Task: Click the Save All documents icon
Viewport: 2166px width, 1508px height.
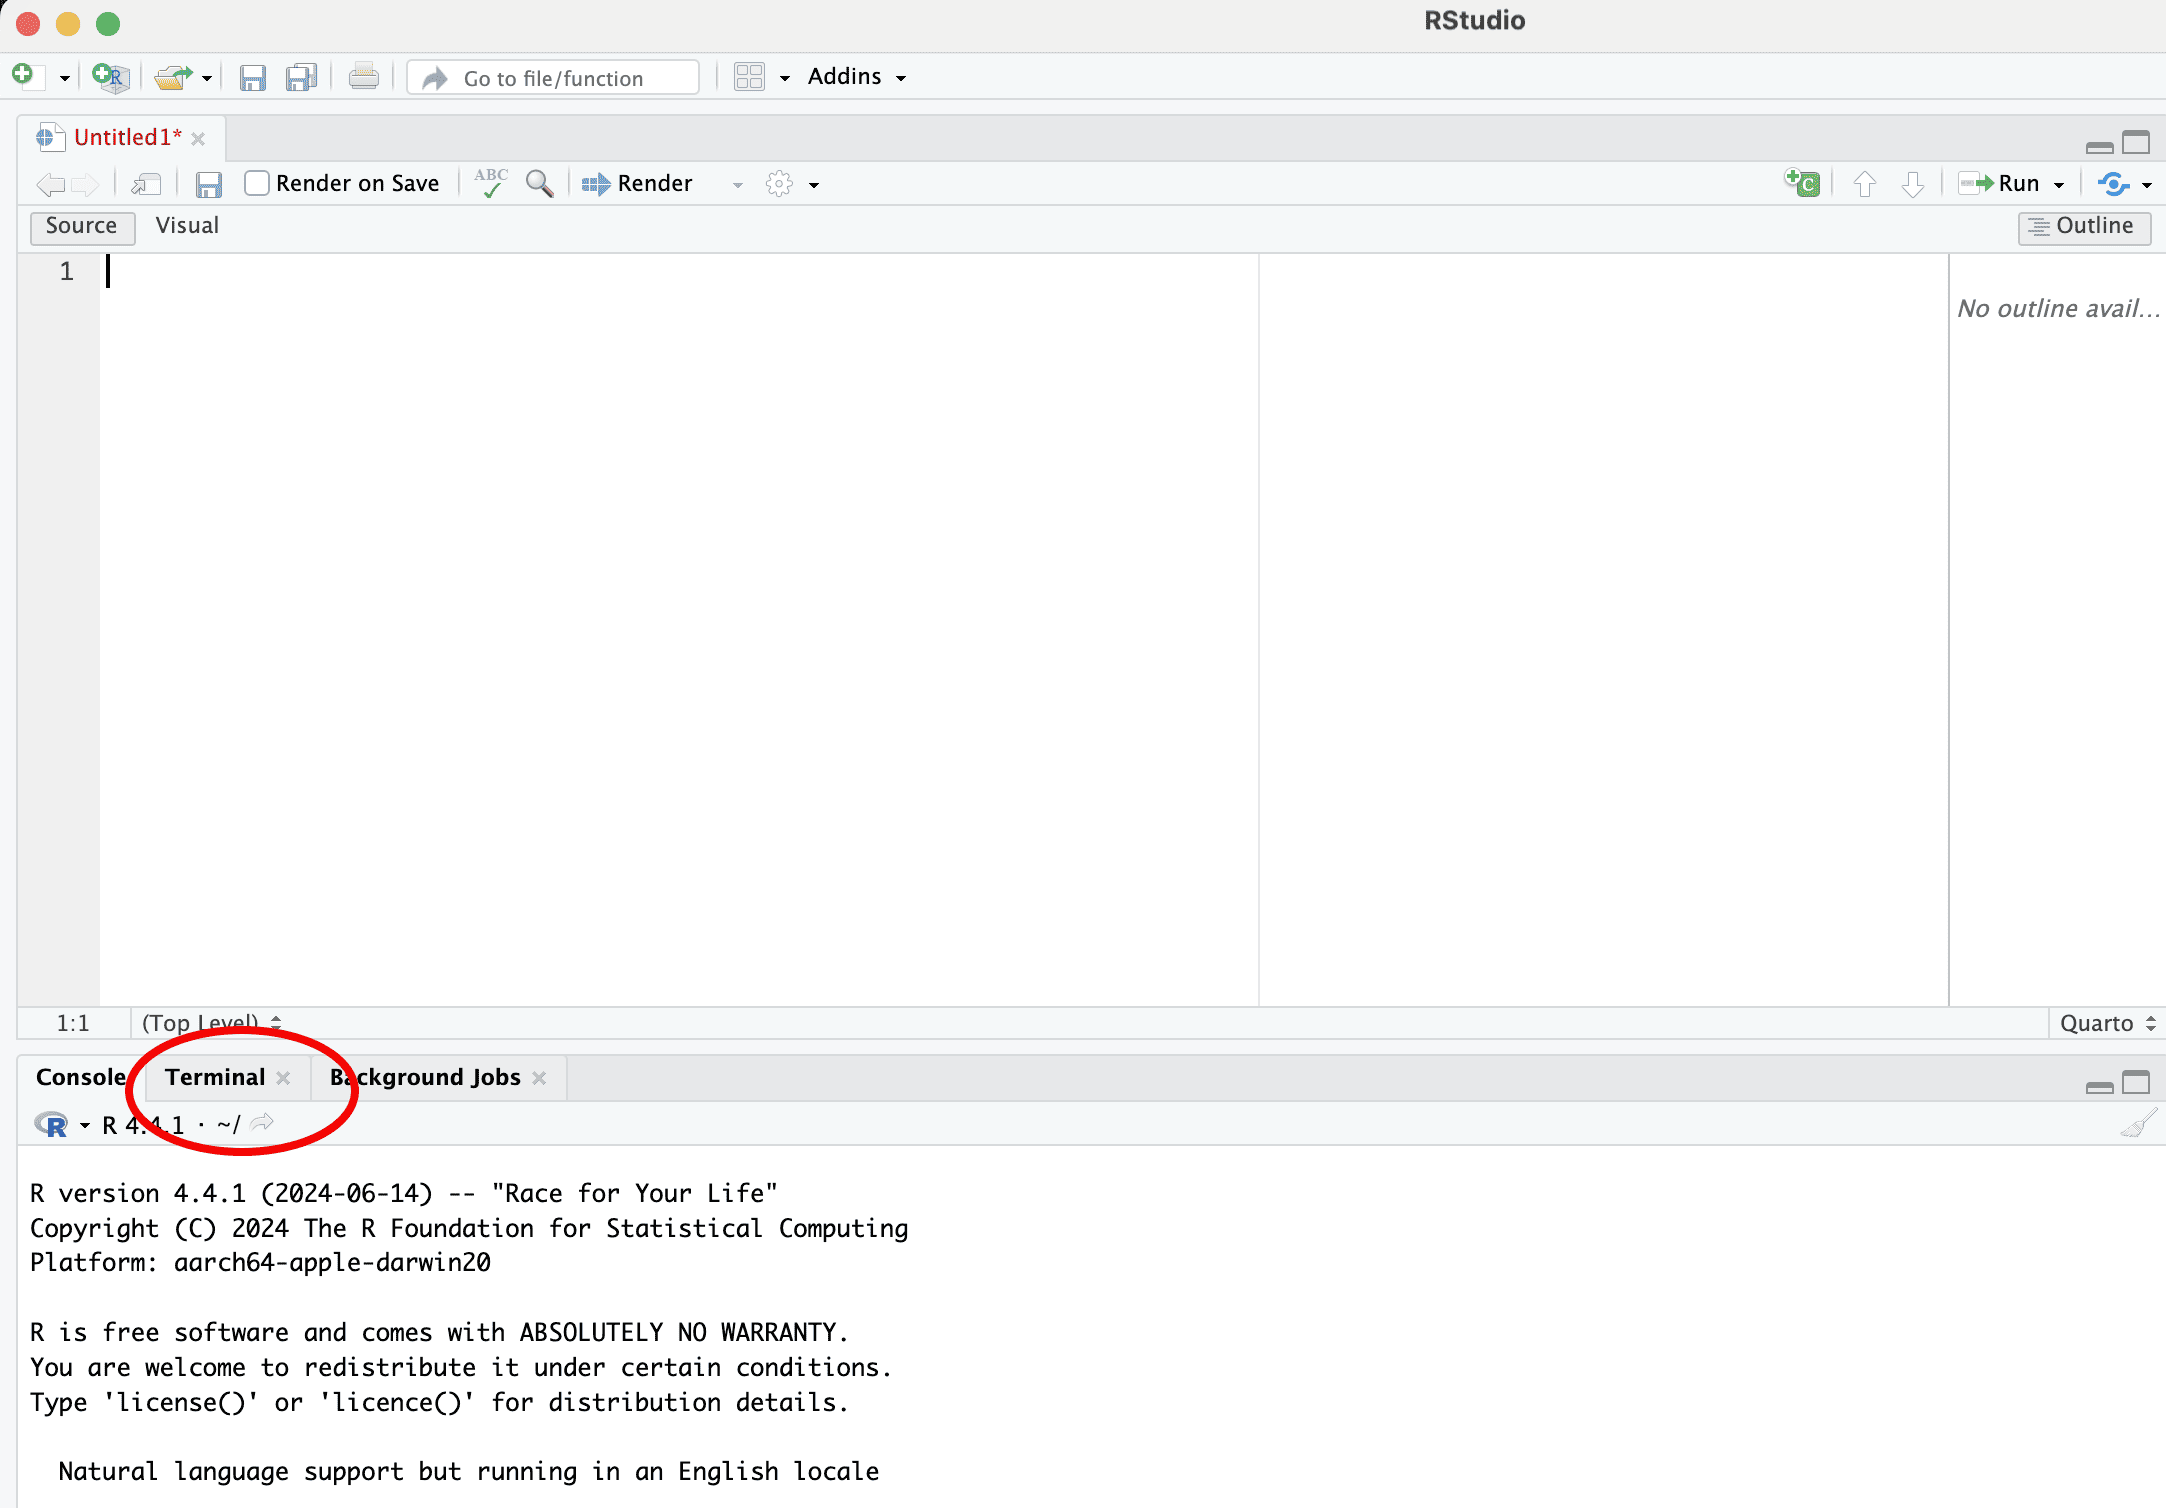Action: (301, 77)
